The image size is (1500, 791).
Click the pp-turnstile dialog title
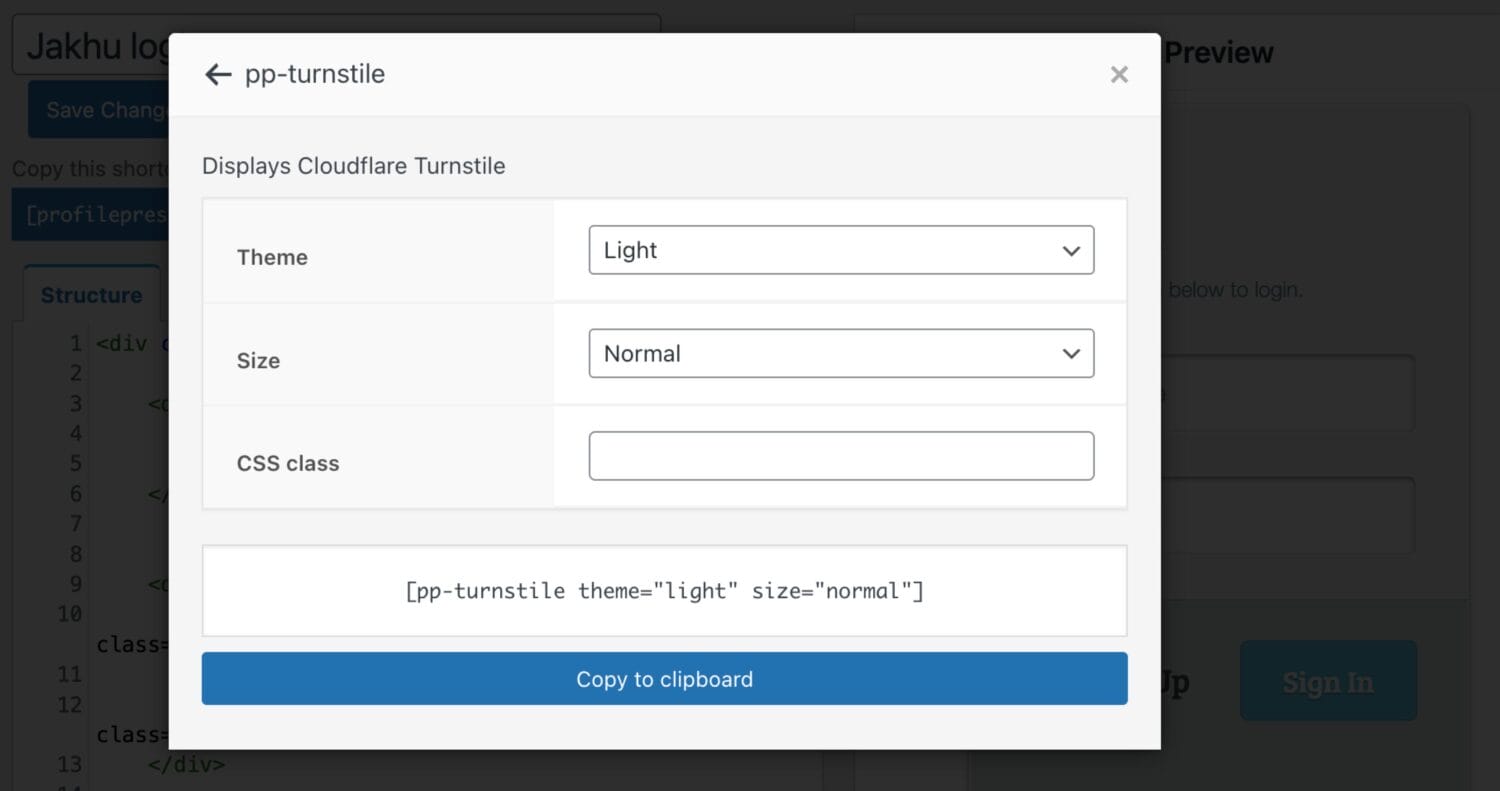tap(315, 74)
